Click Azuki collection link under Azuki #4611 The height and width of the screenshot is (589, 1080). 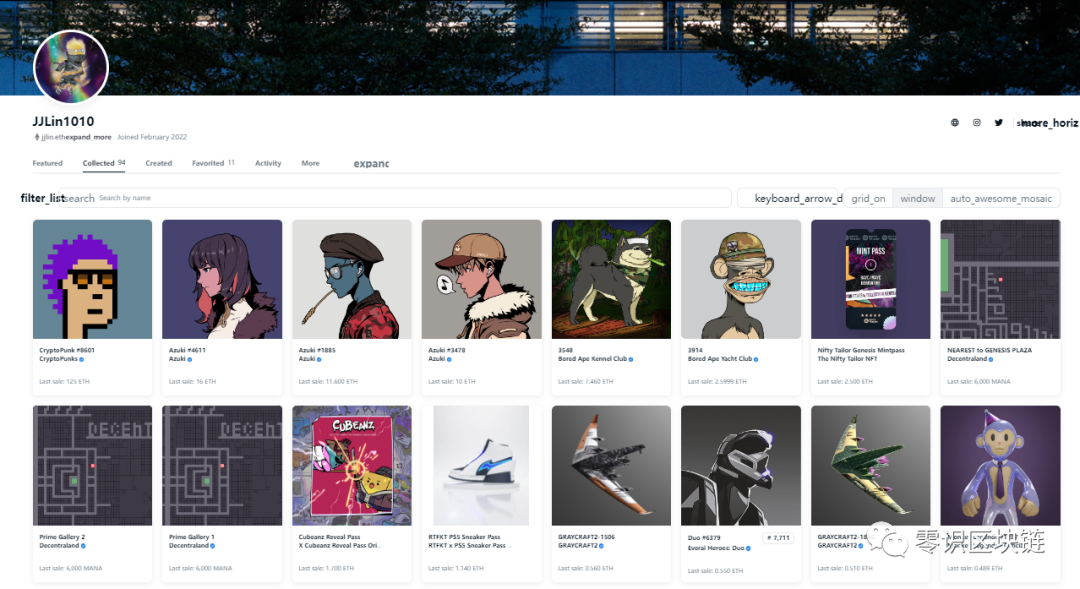tap(177, 359)
